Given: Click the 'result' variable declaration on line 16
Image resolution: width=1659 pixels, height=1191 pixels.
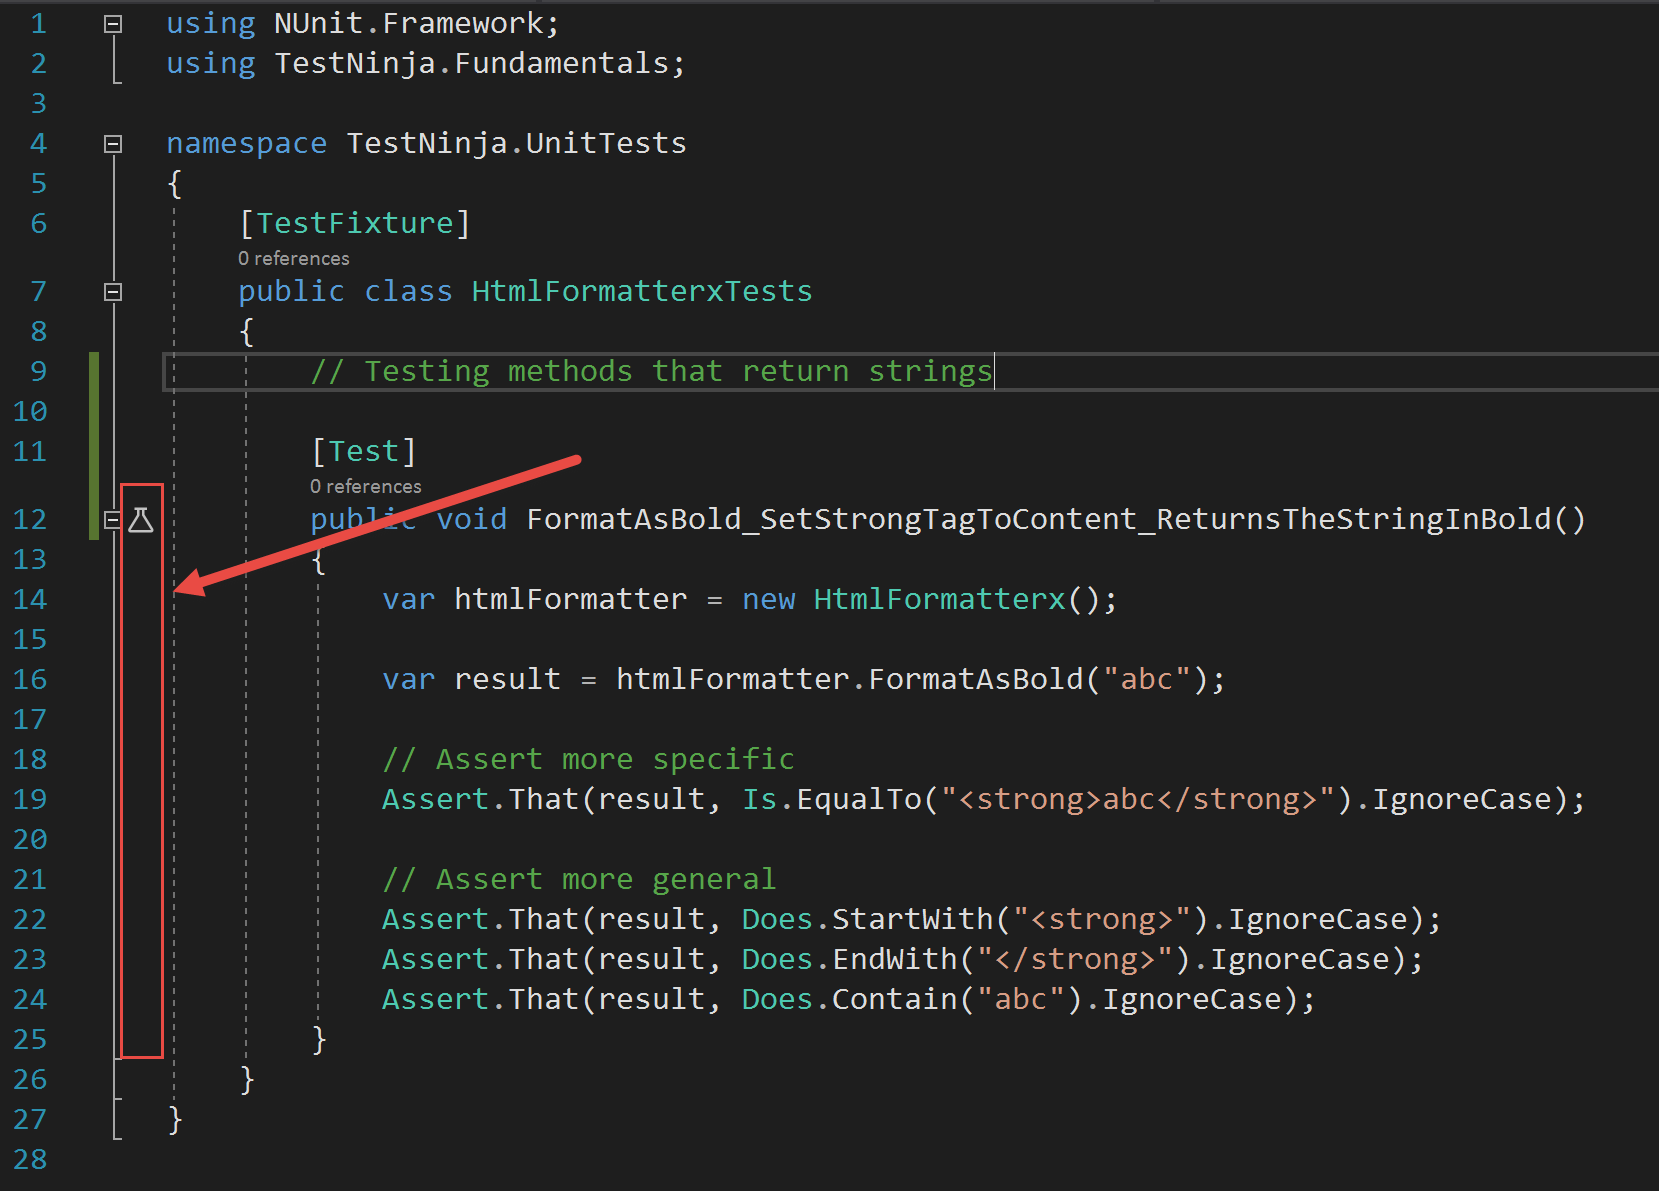Looking at the screenshot, I should pos(508,679).
